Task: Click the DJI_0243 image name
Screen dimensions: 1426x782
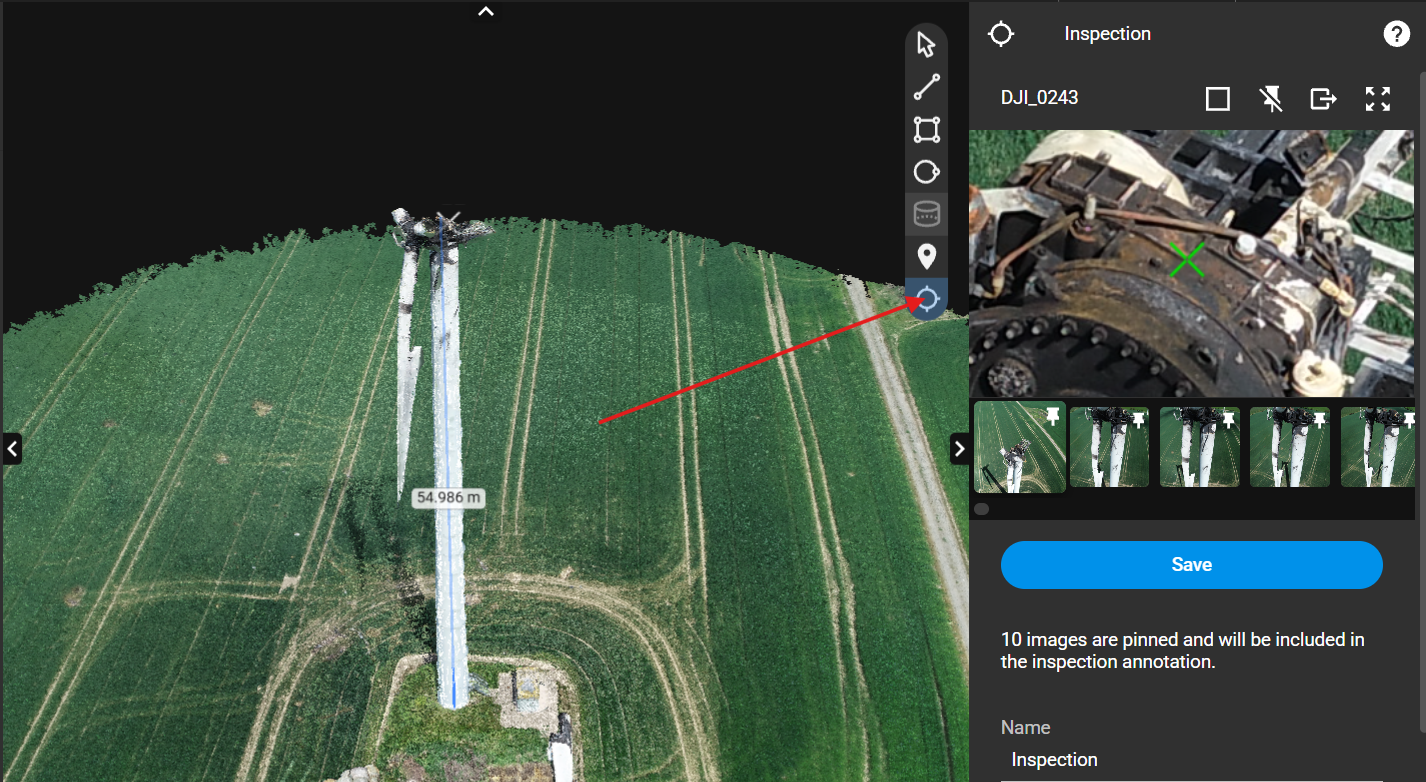Action: pyautogui.click(x=1039, y=98)
